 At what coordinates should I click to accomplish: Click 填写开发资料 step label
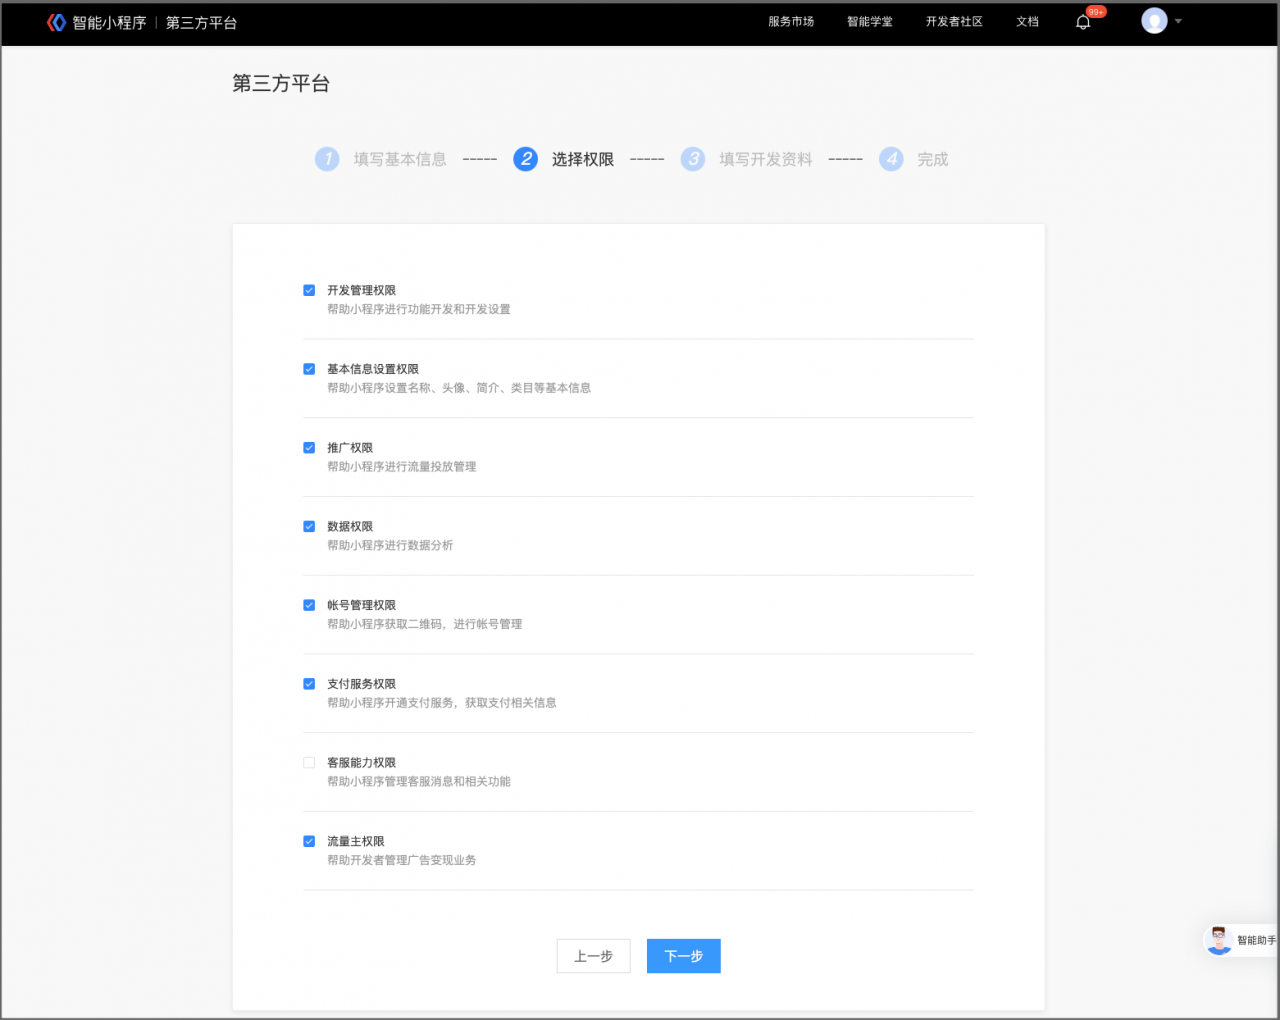(766, 160)
